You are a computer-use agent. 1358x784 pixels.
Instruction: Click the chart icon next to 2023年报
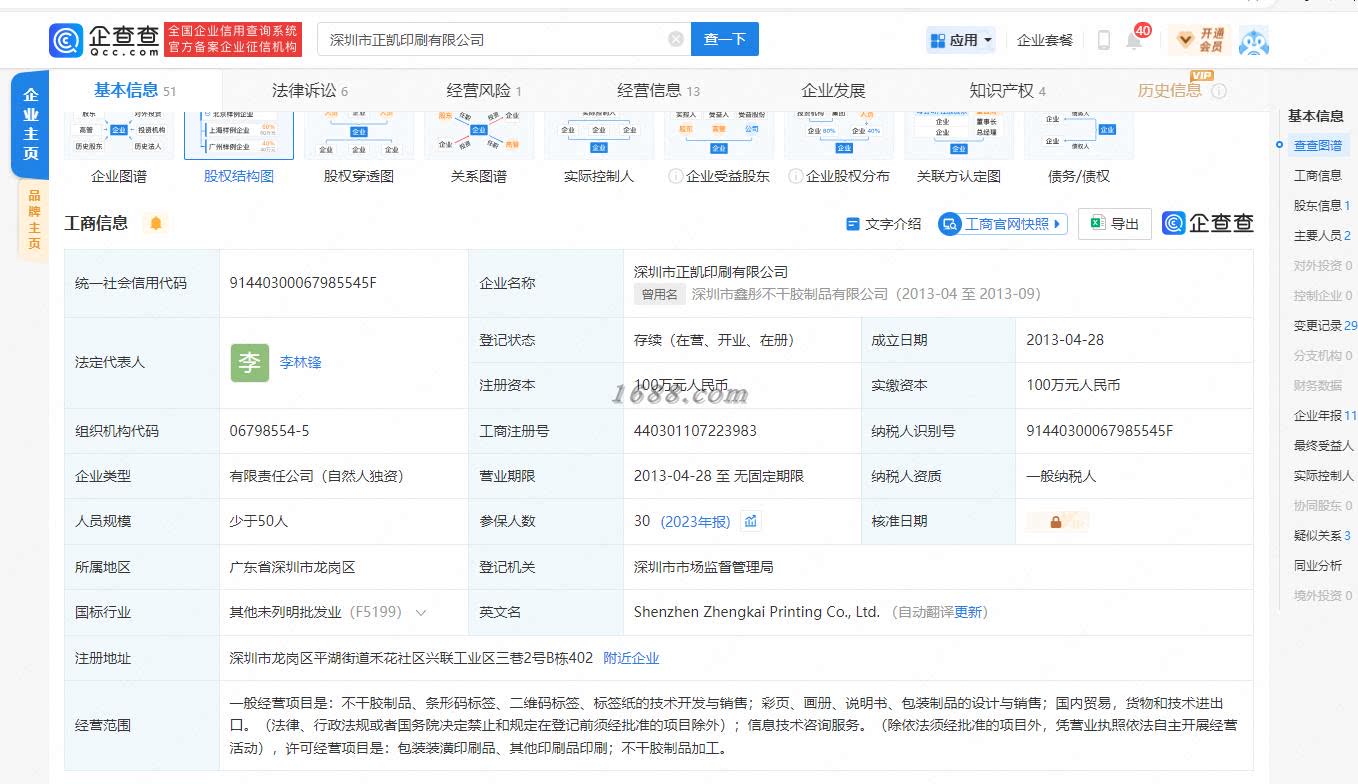click(x=751, y=521)
